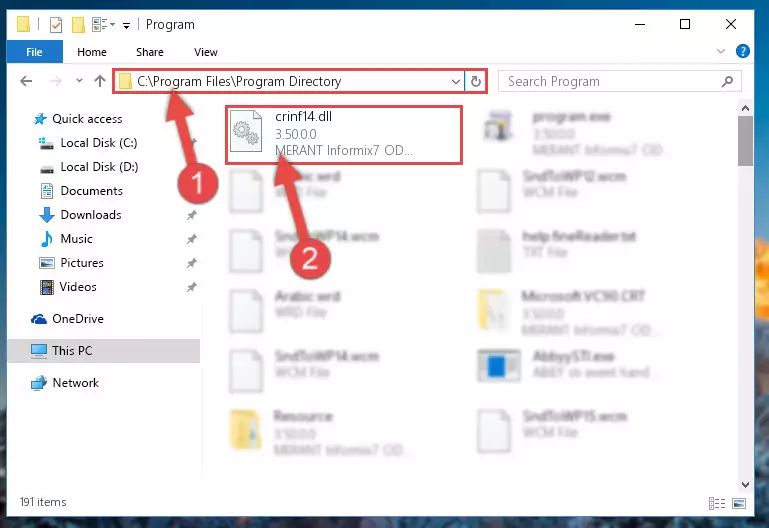Select Network in the navigation pane
This screenshot has width=769, height=528.
tap(76, 382)
